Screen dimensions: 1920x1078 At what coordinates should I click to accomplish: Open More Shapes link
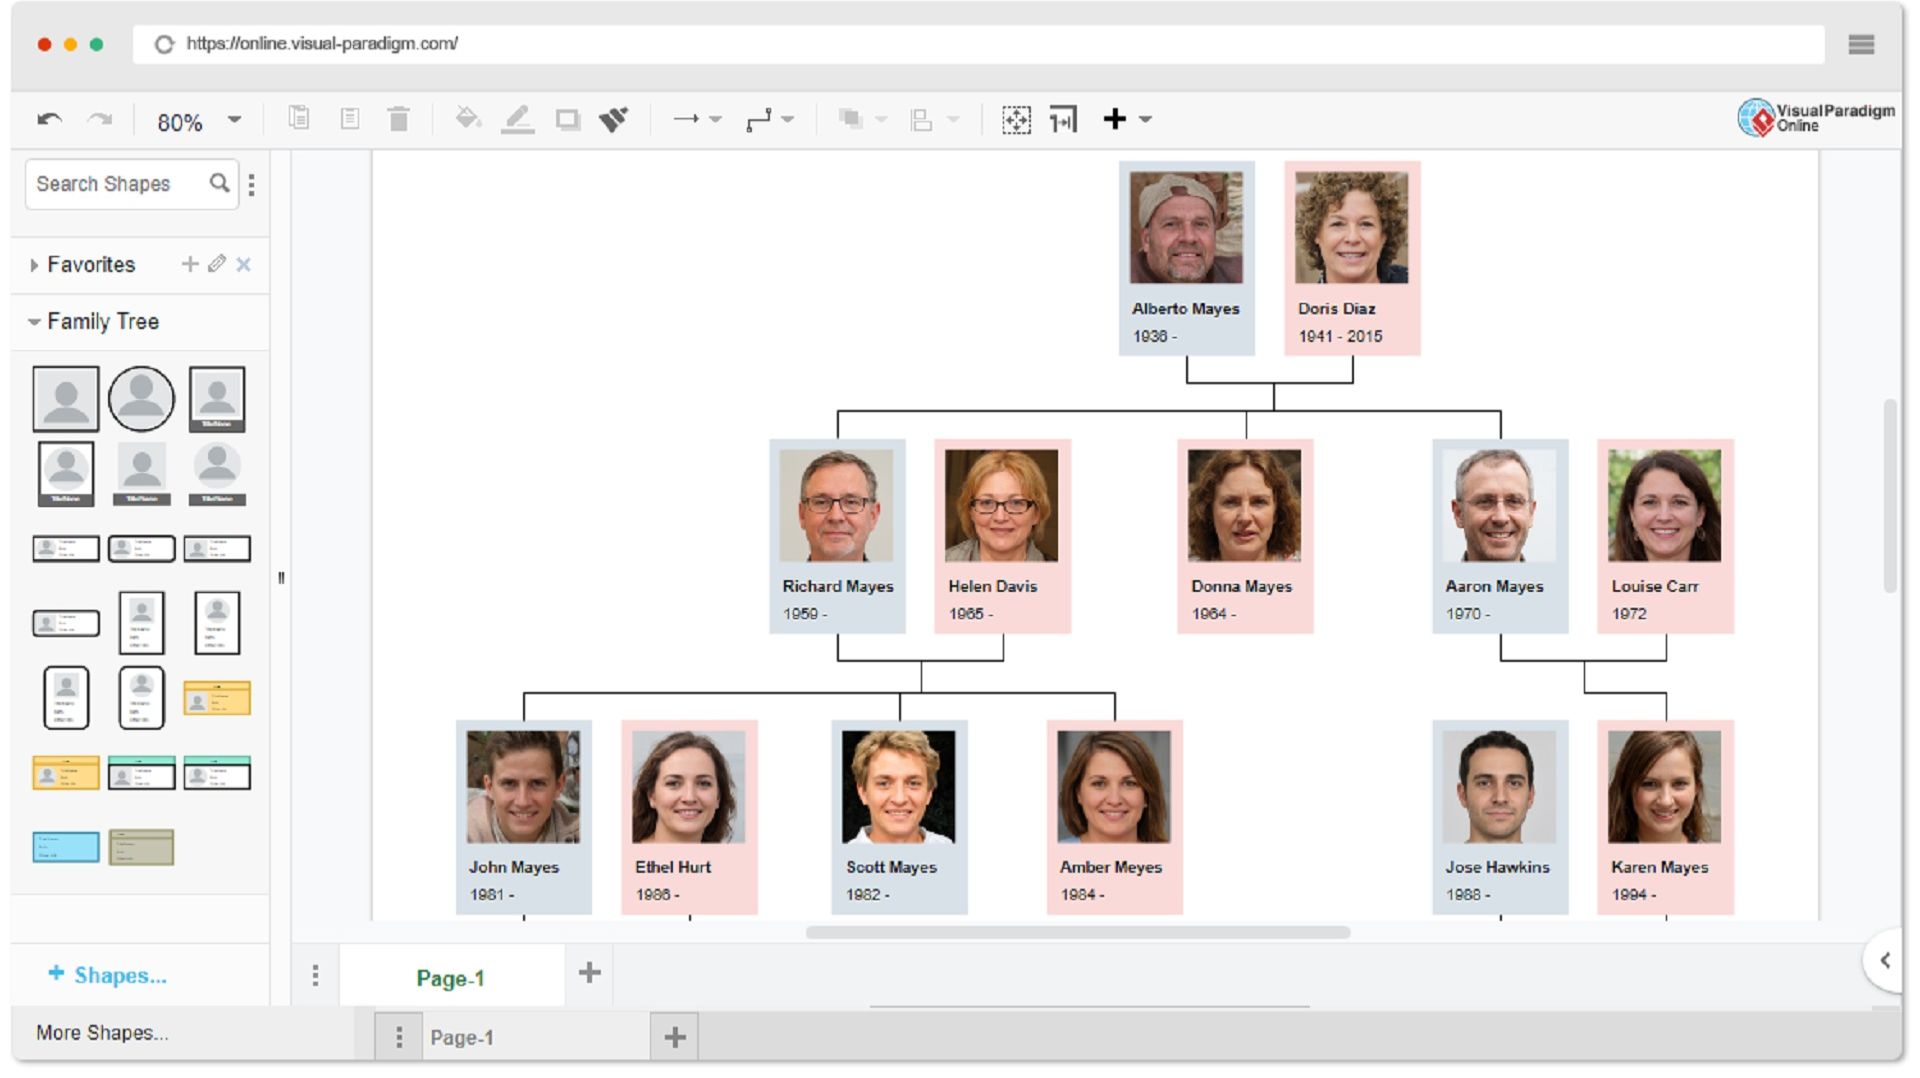[103, 1032]
